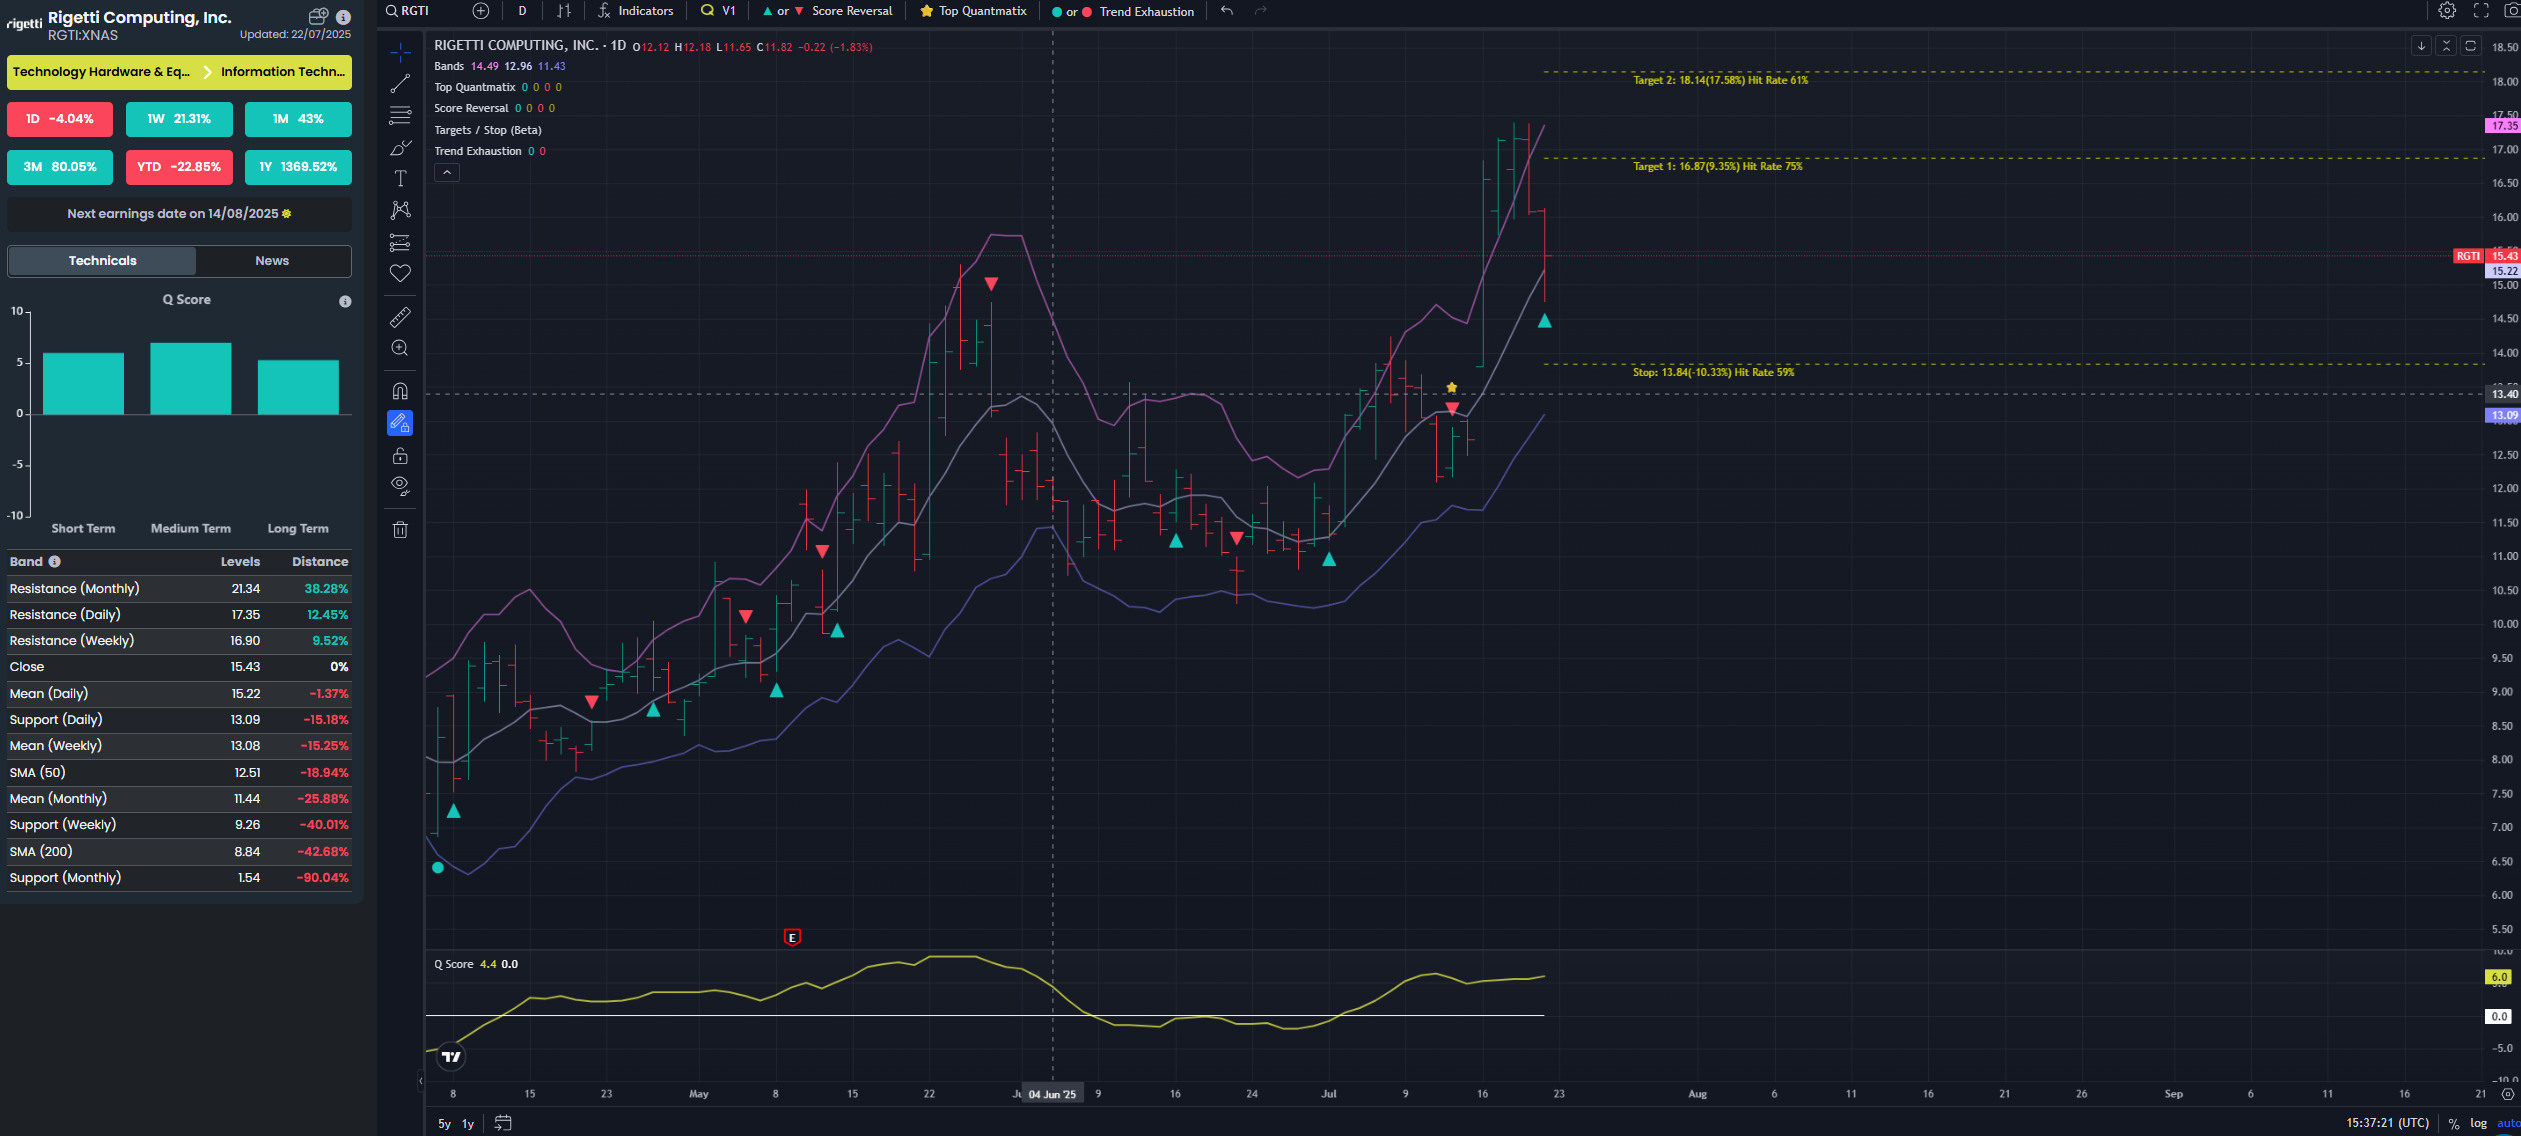Click the zoom in tool
This screenshot has width=2521, height=1136.
(400, 348)
